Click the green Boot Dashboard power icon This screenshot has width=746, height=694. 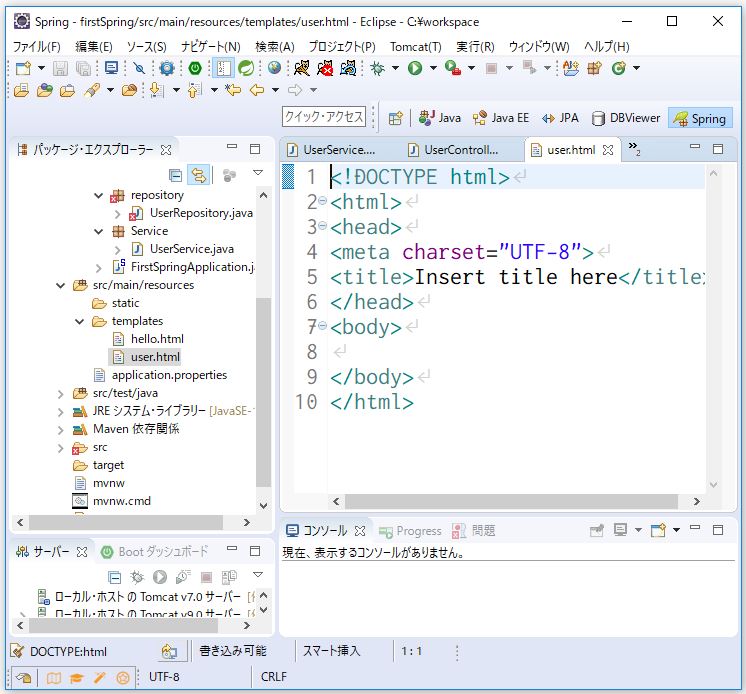coord(195,68)
